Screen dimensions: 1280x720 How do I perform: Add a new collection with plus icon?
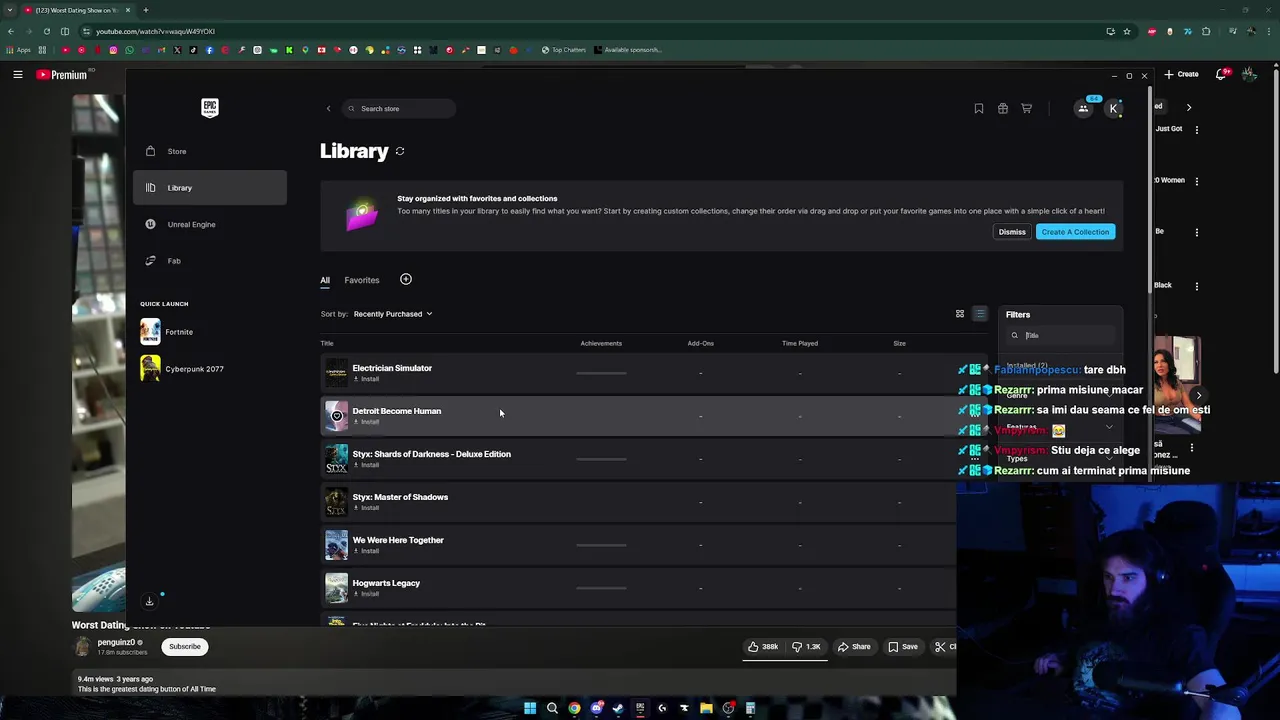(x=406, y=279)
